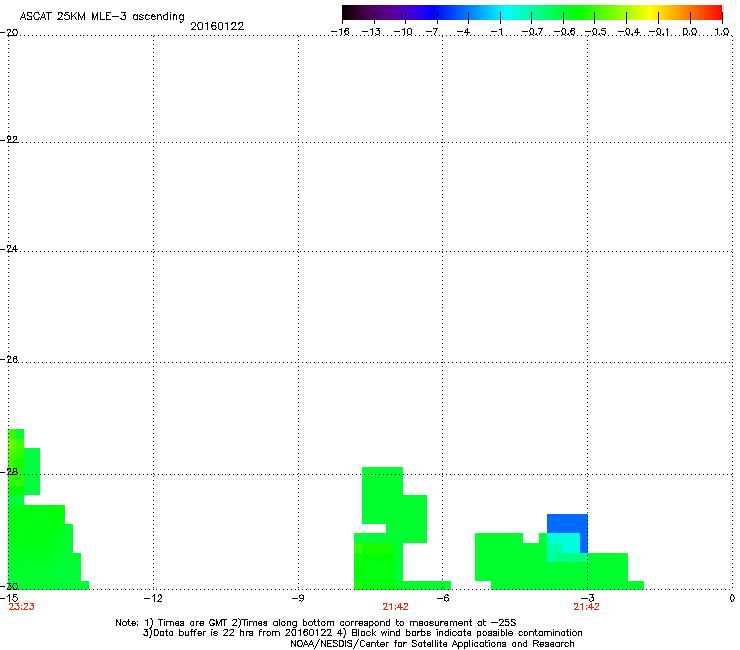Click the '21:42' time stamp left of -6

pyautogui.click(x=395, y=607)
